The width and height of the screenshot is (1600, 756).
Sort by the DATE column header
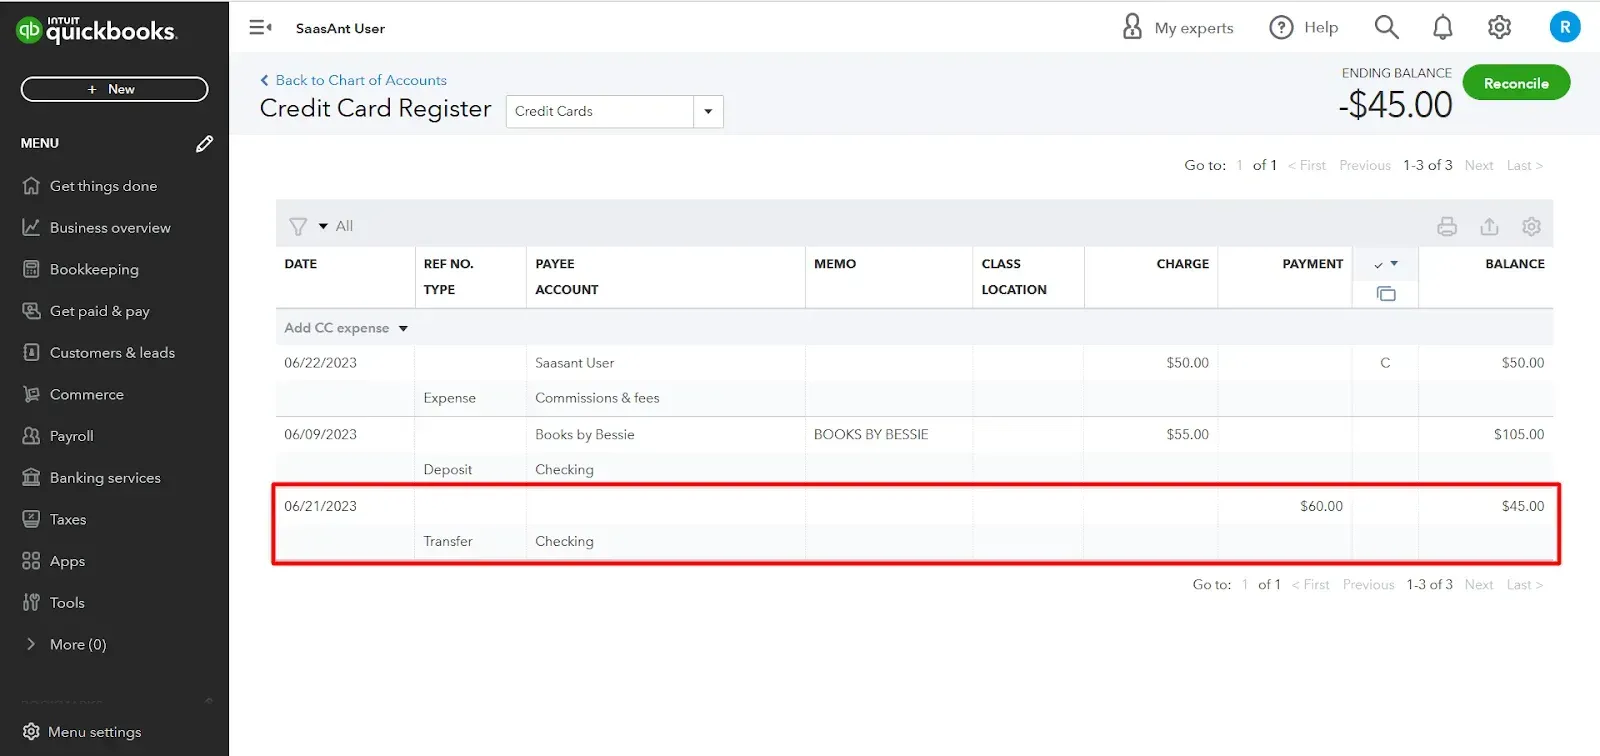click(300, 264)
